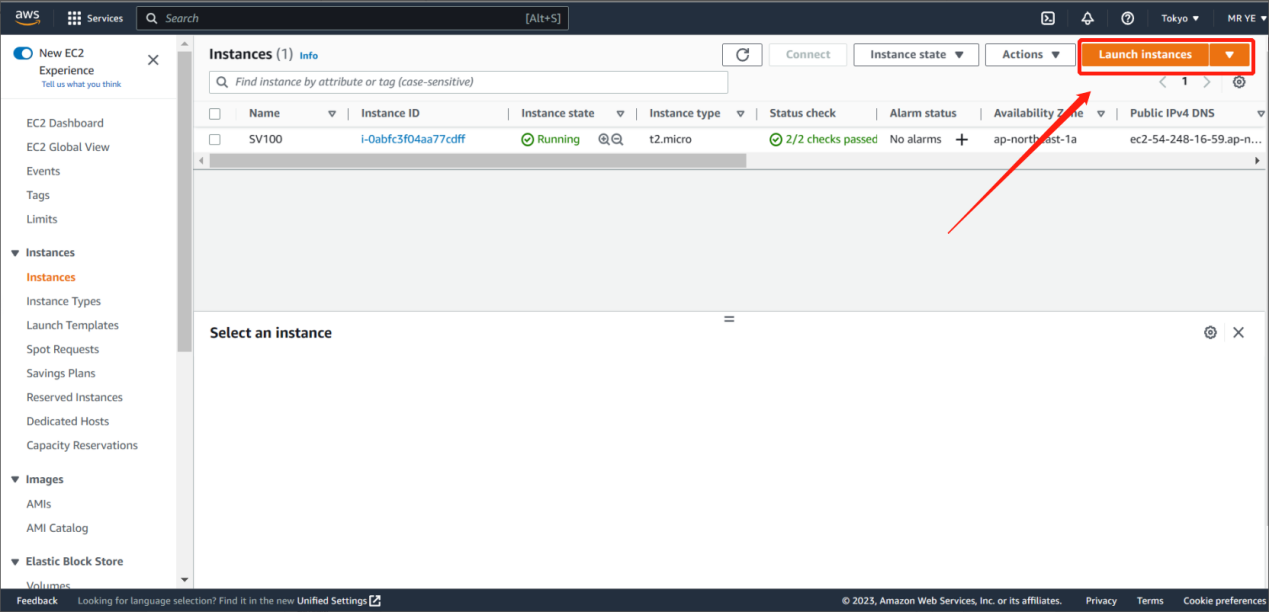
Task: Click the zoom-in icon beside Running
Action: [x=604, y=140]
